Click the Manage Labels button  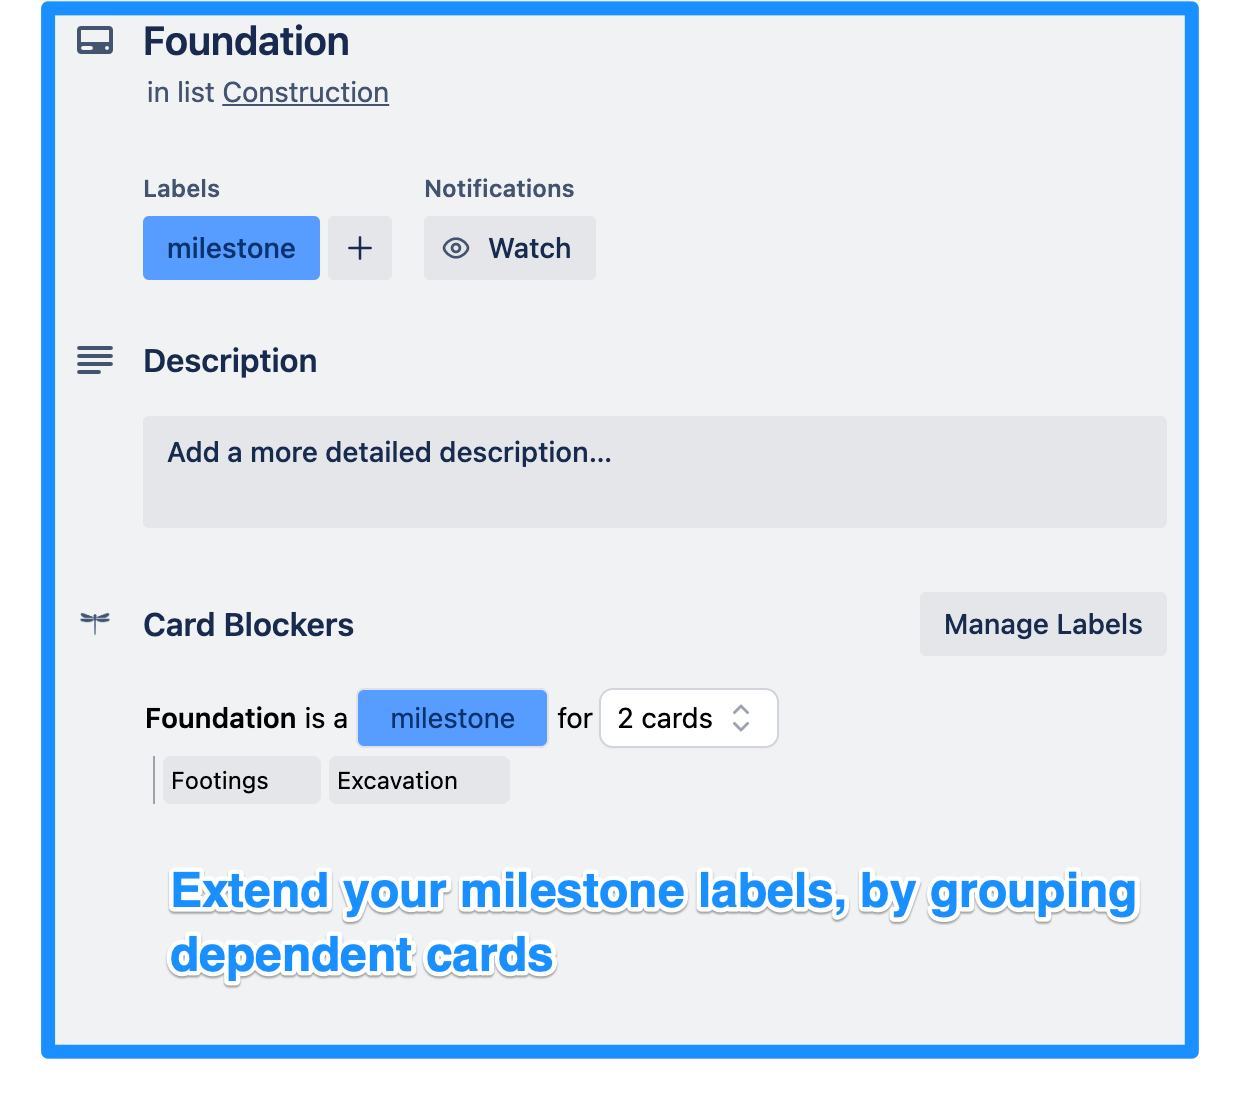(1042, 624)
